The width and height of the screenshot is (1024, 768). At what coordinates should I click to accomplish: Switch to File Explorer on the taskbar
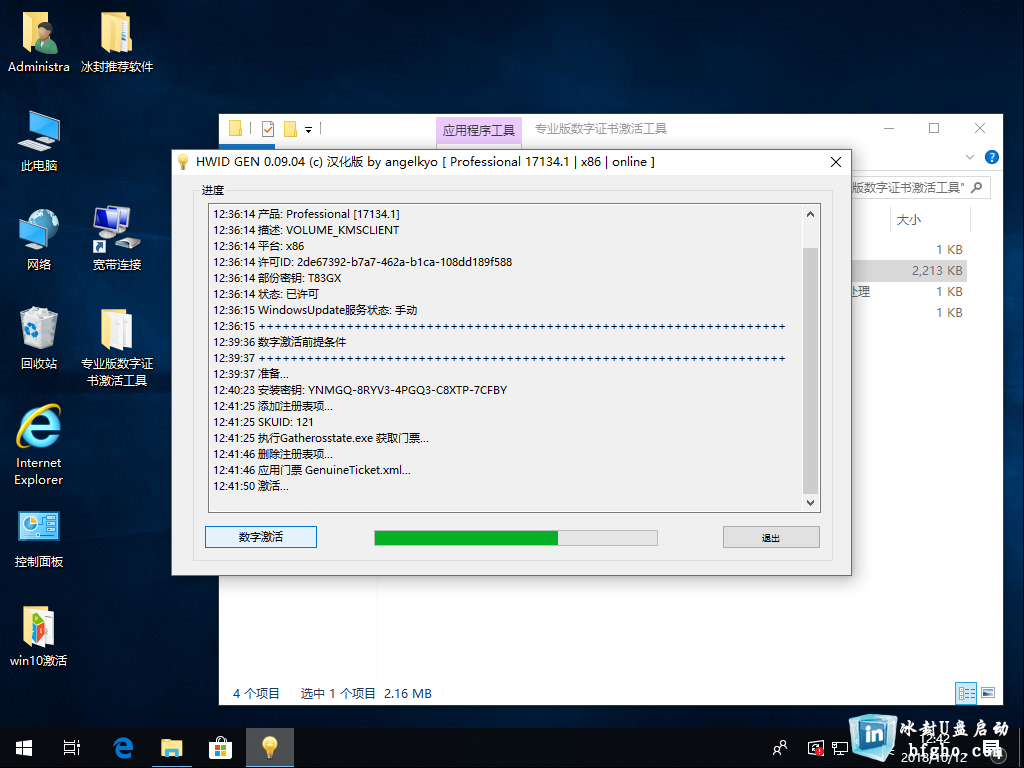tap(172, 748)
